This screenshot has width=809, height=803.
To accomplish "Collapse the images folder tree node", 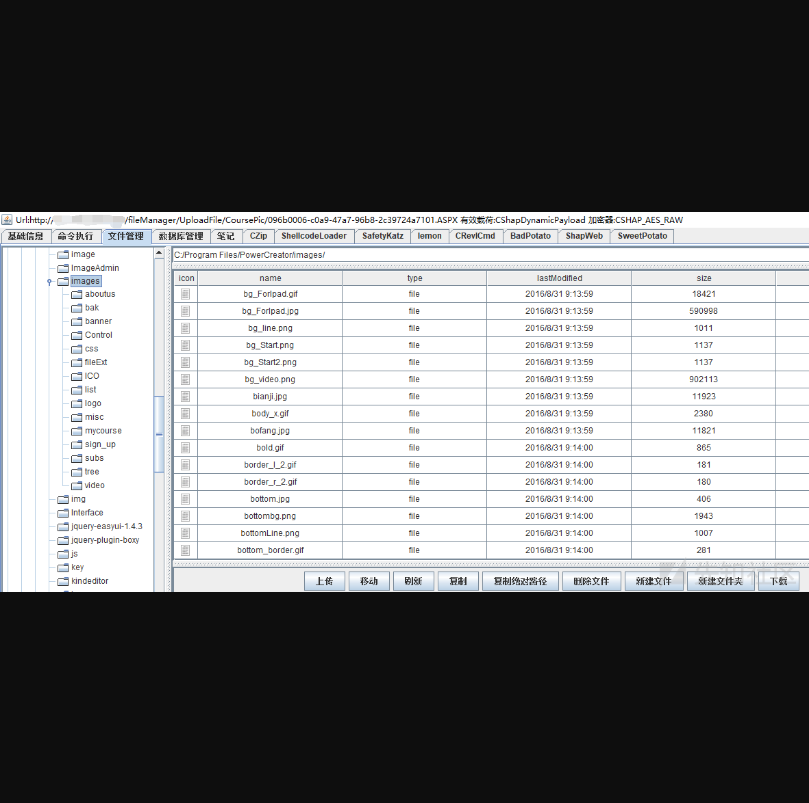I will tap(49, 282).
